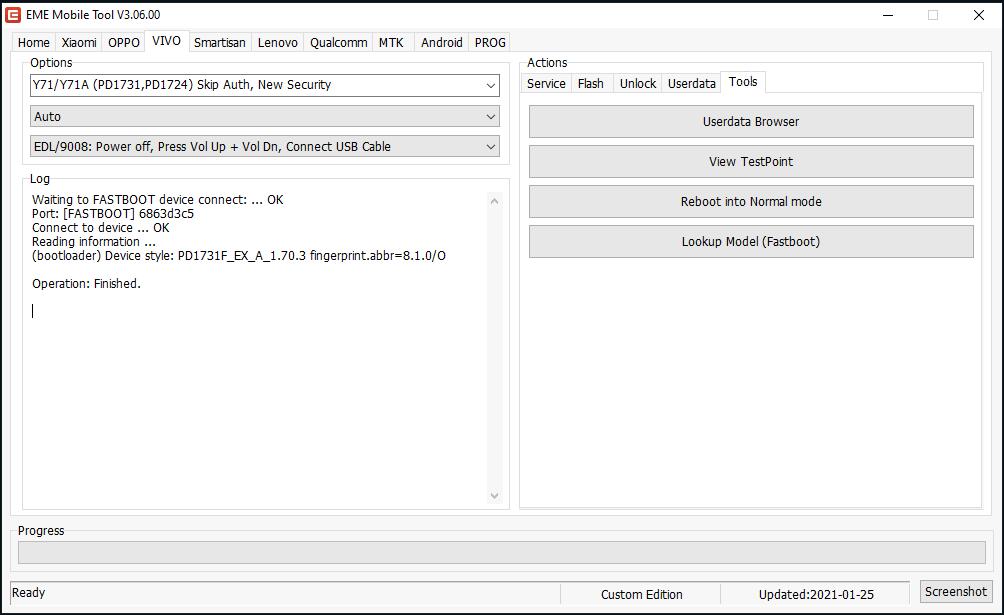Image resolution: width=1004 pixels, height=615 pixels.
Task: Click the View TestPoint button
Action: [751, 161]
